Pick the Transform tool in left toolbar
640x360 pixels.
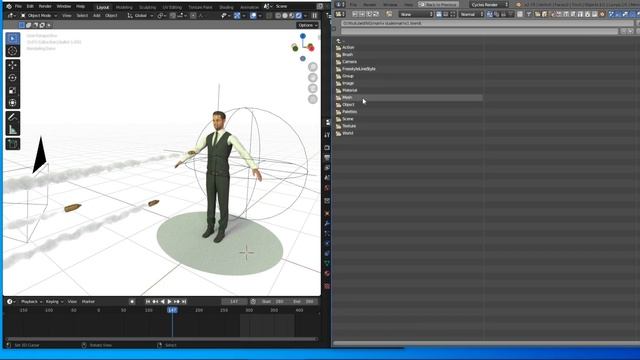pos(13,103)
